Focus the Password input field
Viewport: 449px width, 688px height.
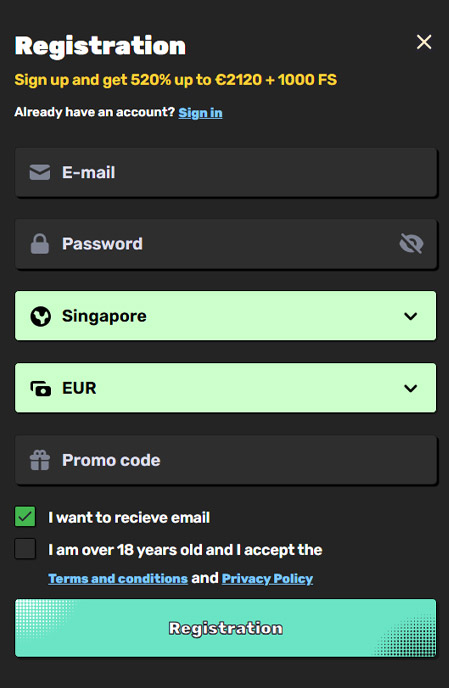point(226,244)
